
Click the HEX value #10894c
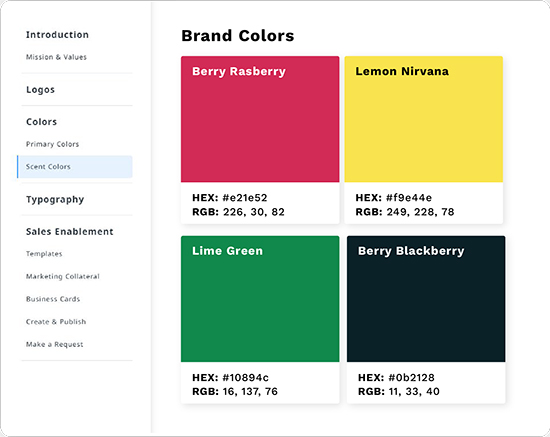246,377
